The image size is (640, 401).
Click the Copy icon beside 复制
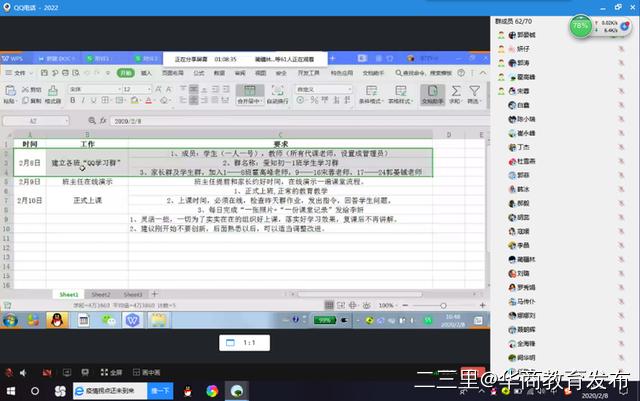click(x=25, y=100)
